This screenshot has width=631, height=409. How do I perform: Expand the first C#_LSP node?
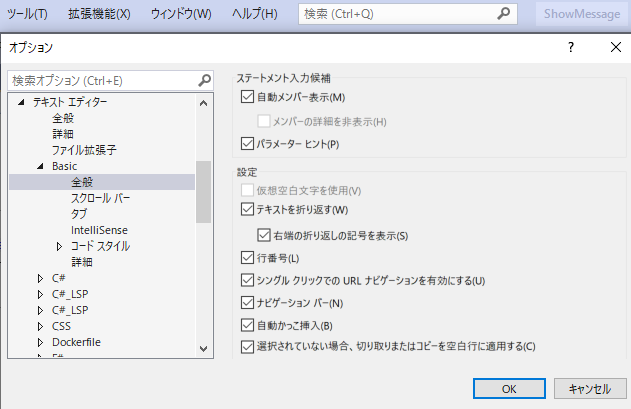(x=40, y=294)
